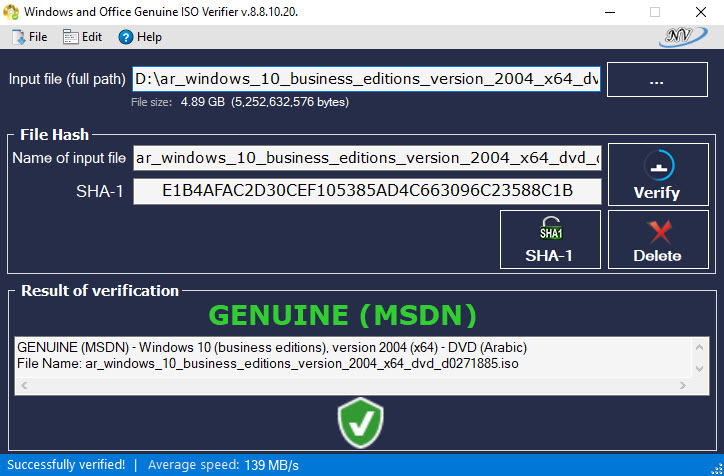Open the File menu
This screenshot has width=724, height=476.
point(30,37)
